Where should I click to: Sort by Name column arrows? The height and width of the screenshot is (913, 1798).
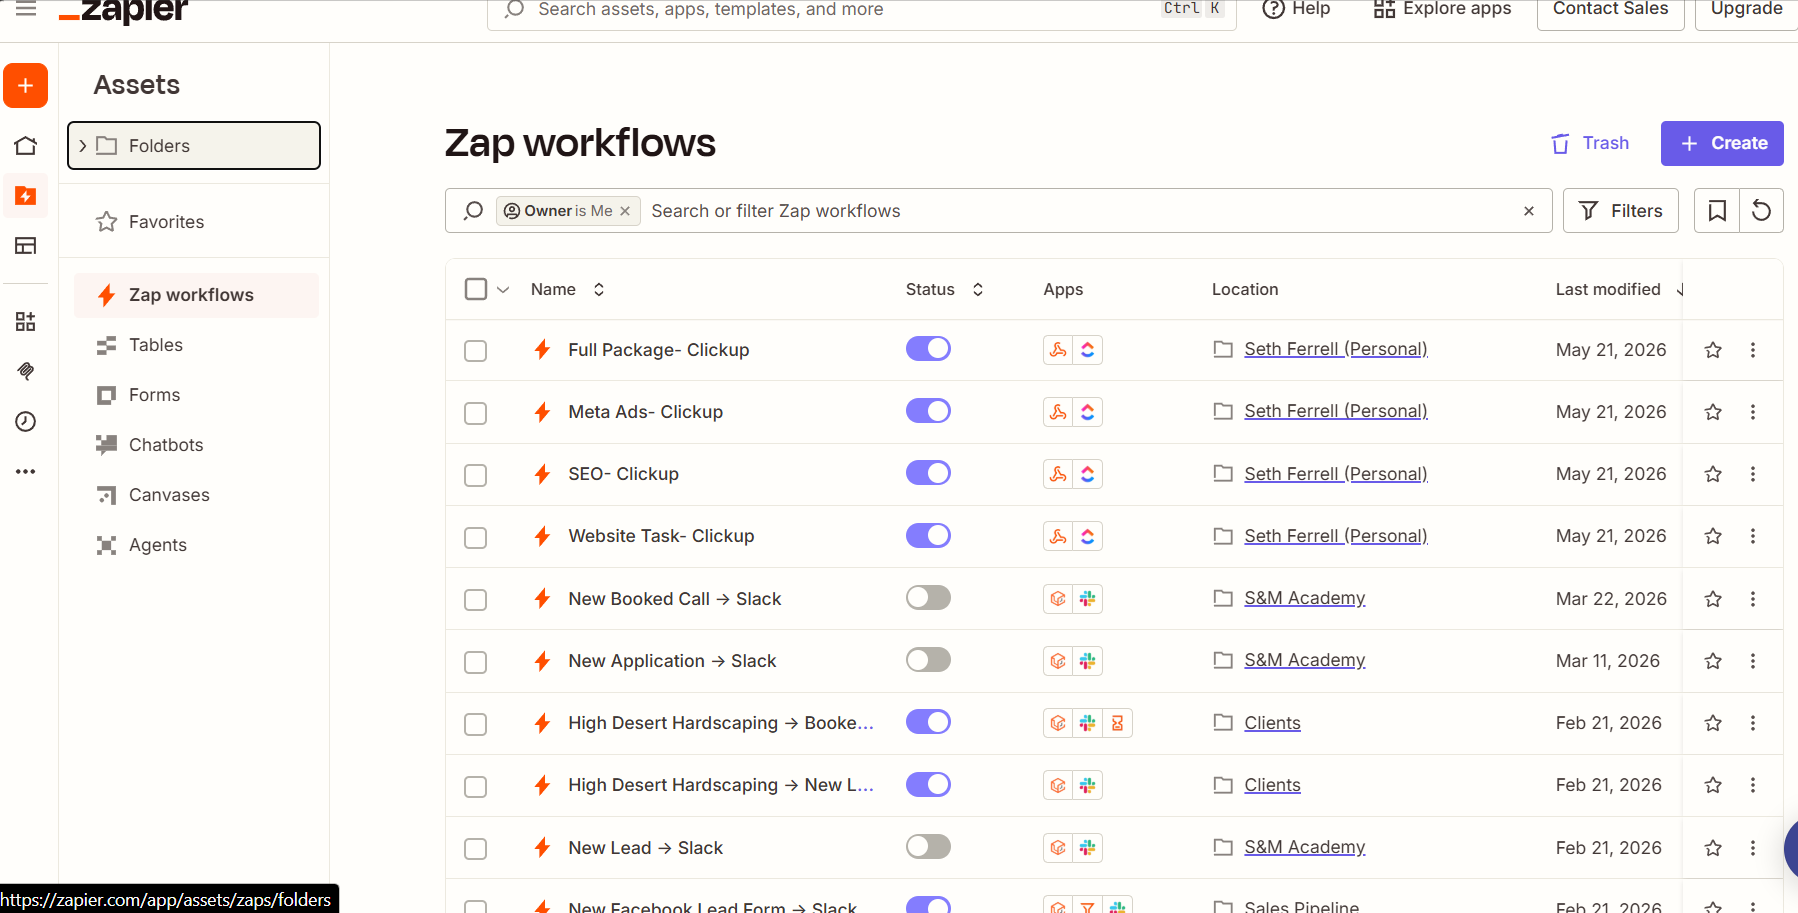(599, 289)
